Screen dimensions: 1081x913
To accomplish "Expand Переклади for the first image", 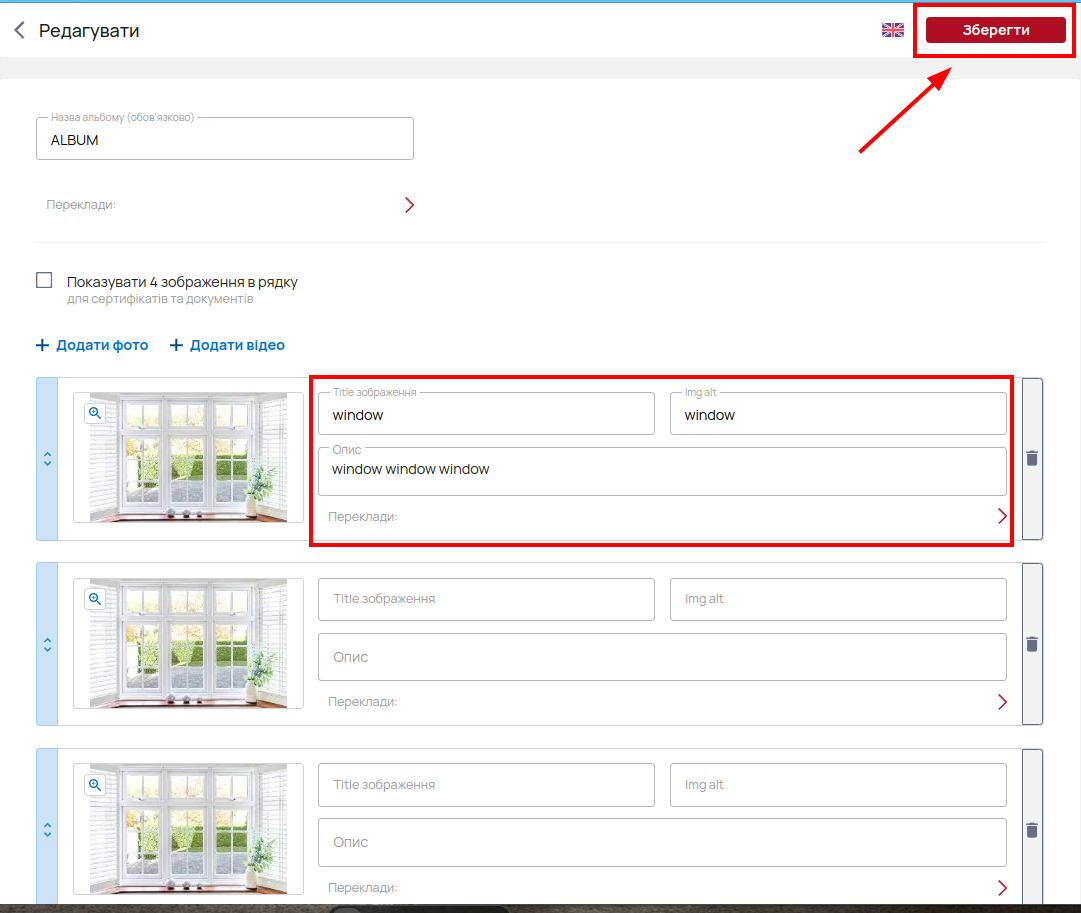I will 1002,516.
